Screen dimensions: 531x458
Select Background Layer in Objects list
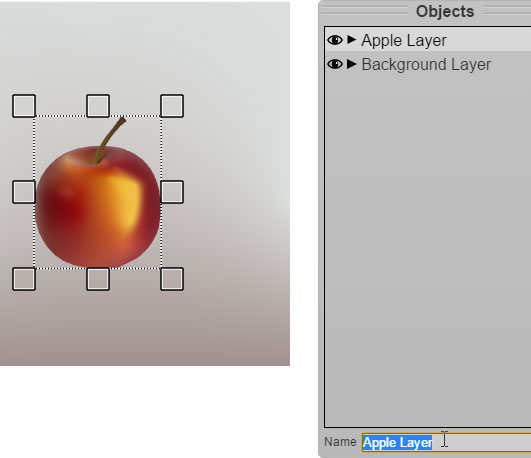(428, 64)
